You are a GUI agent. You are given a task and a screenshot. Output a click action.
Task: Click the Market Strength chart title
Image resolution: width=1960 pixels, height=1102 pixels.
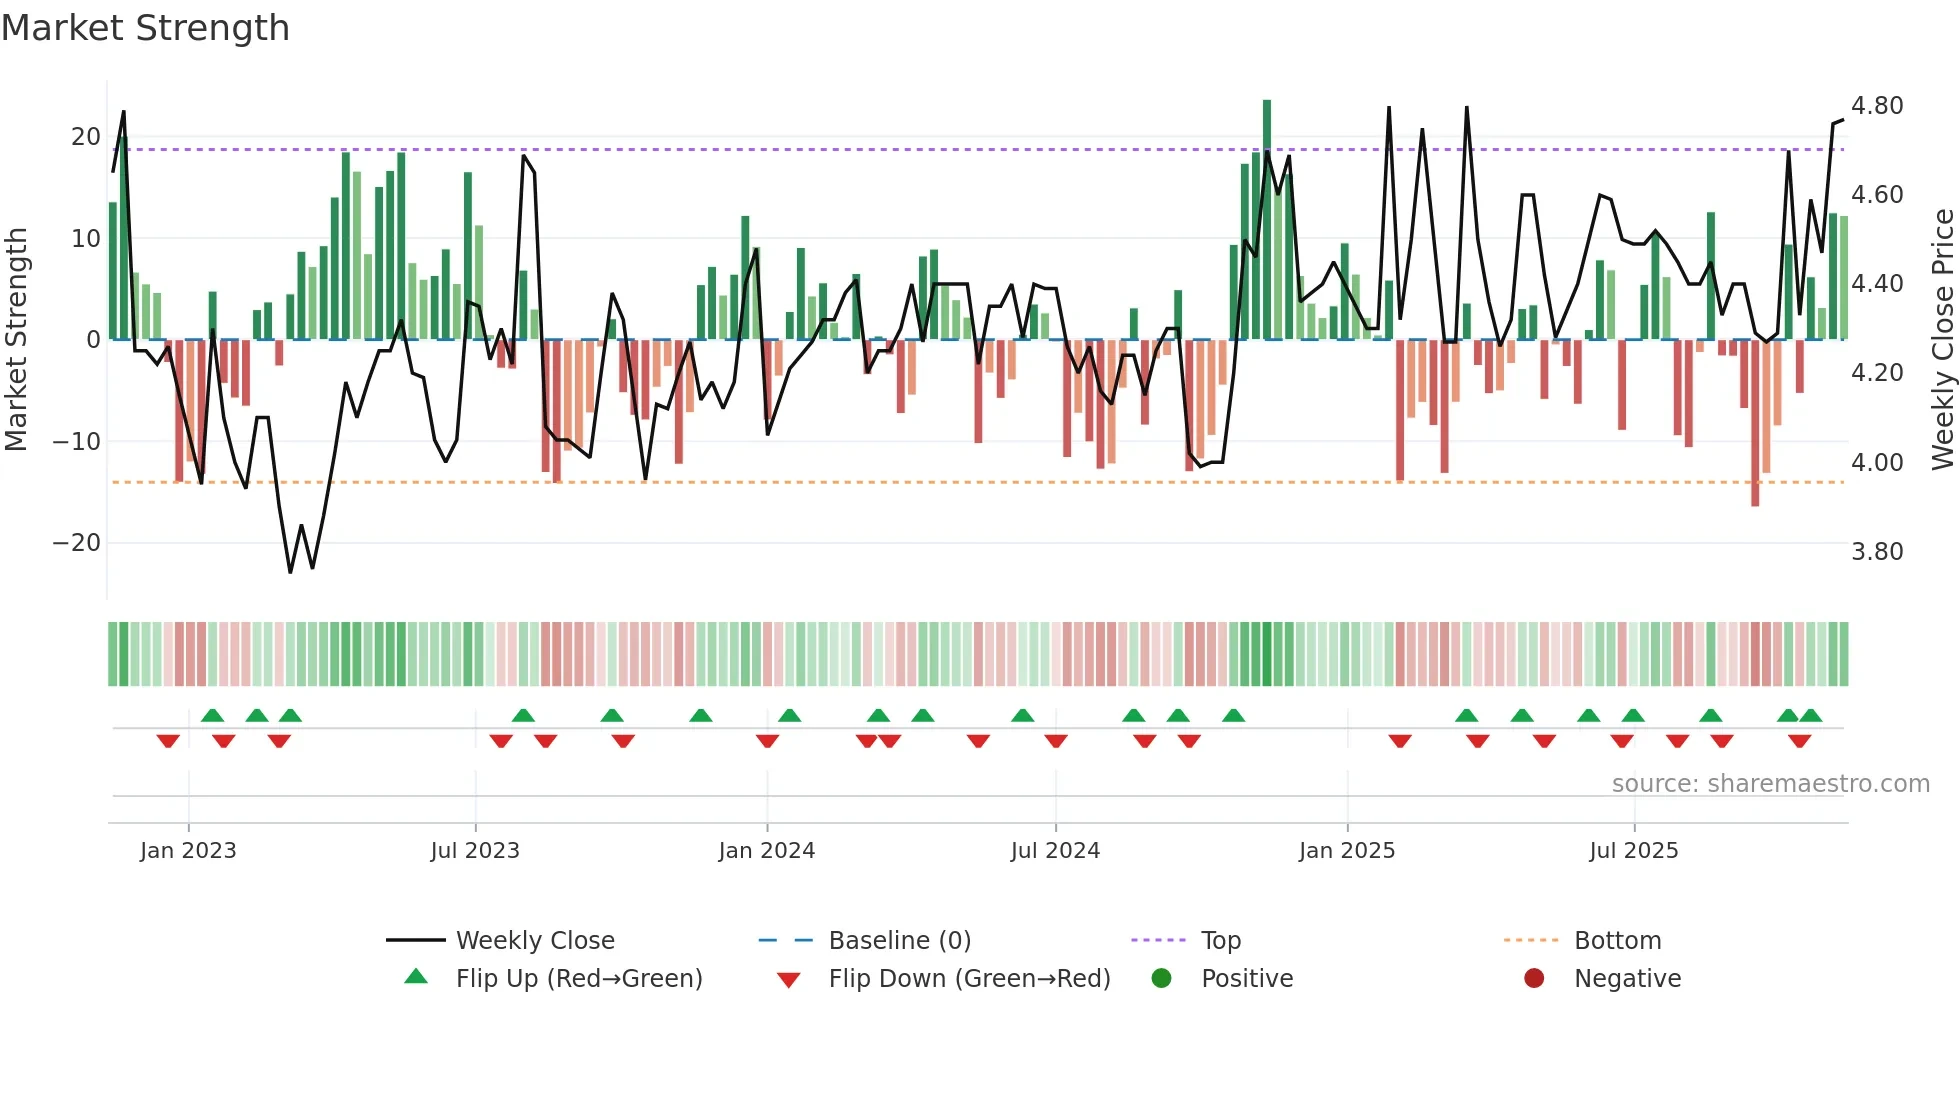[x=146, y=28]
